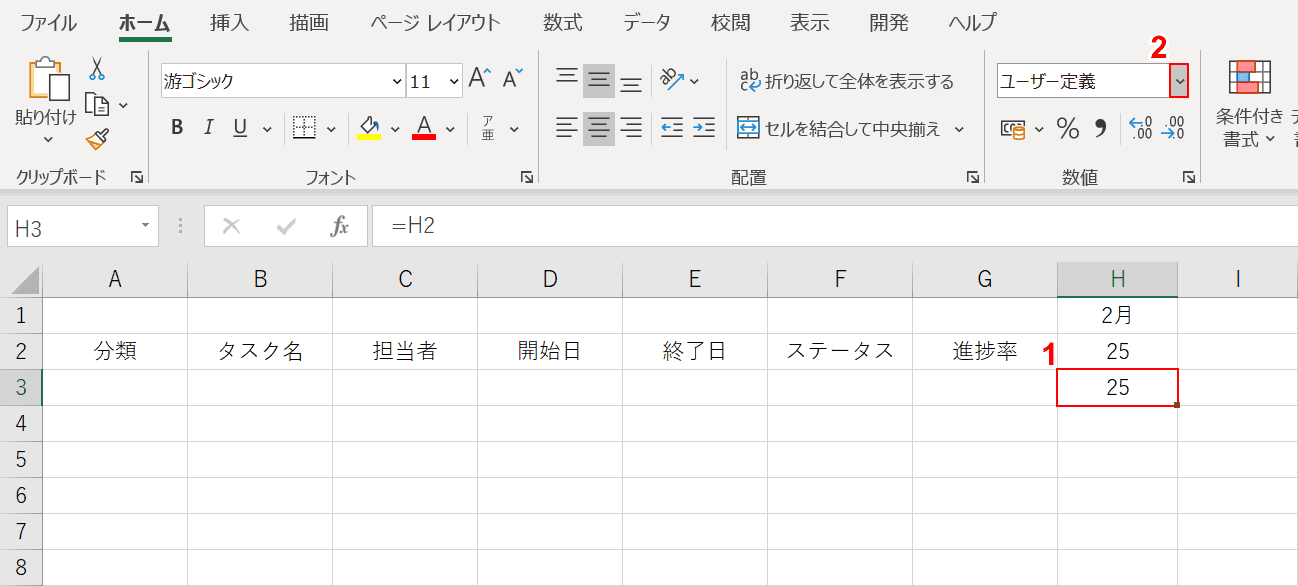
Task: Click セルを結合して中央揃え merge button
Action: point(839,128)
